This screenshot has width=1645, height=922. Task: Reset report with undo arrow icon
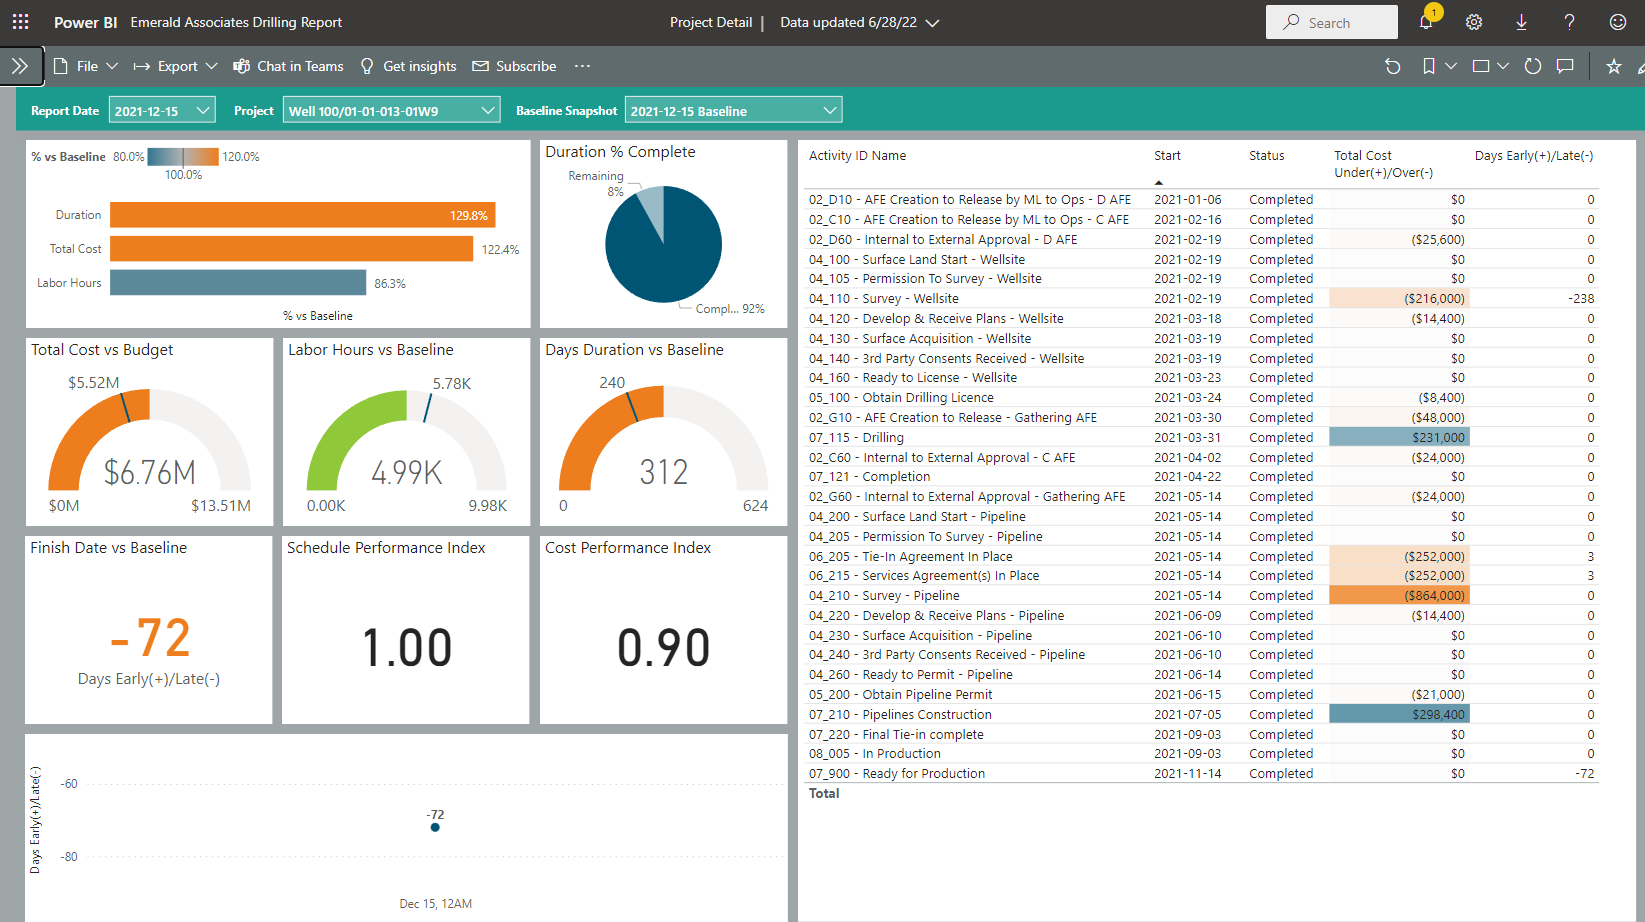pyautogui.click(x=1392, y=66)
